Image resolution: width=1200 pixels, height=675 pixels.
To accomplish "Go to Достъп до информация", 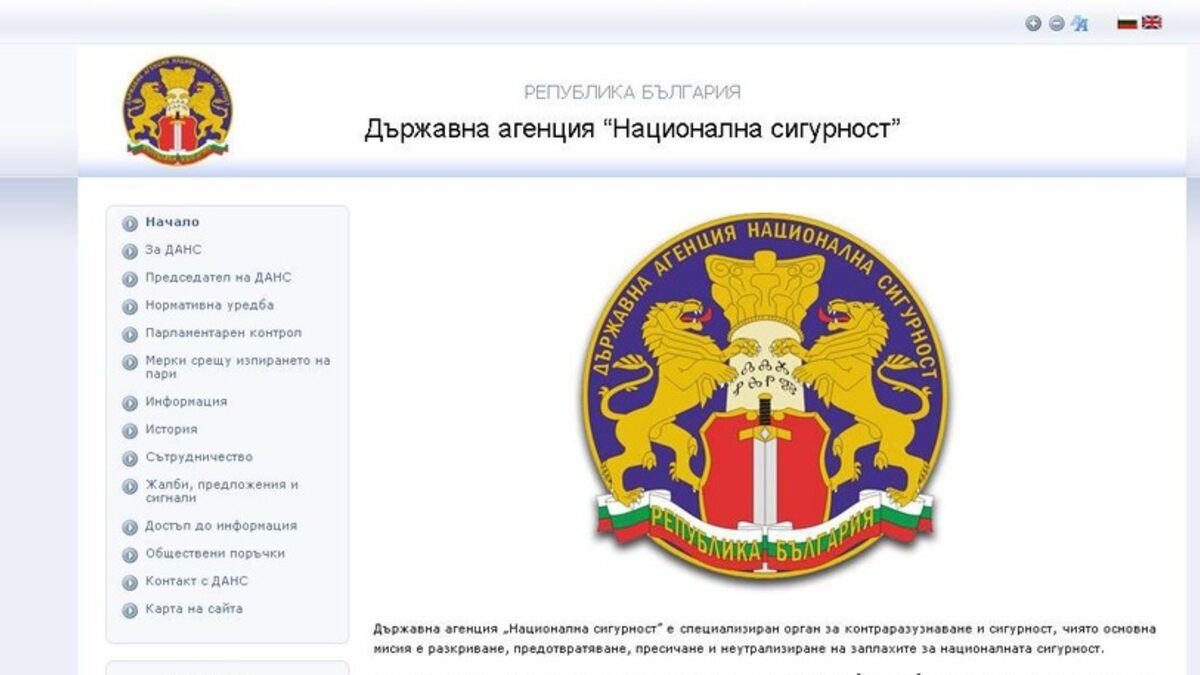I will pyautogui.click(x=221, y=525).
